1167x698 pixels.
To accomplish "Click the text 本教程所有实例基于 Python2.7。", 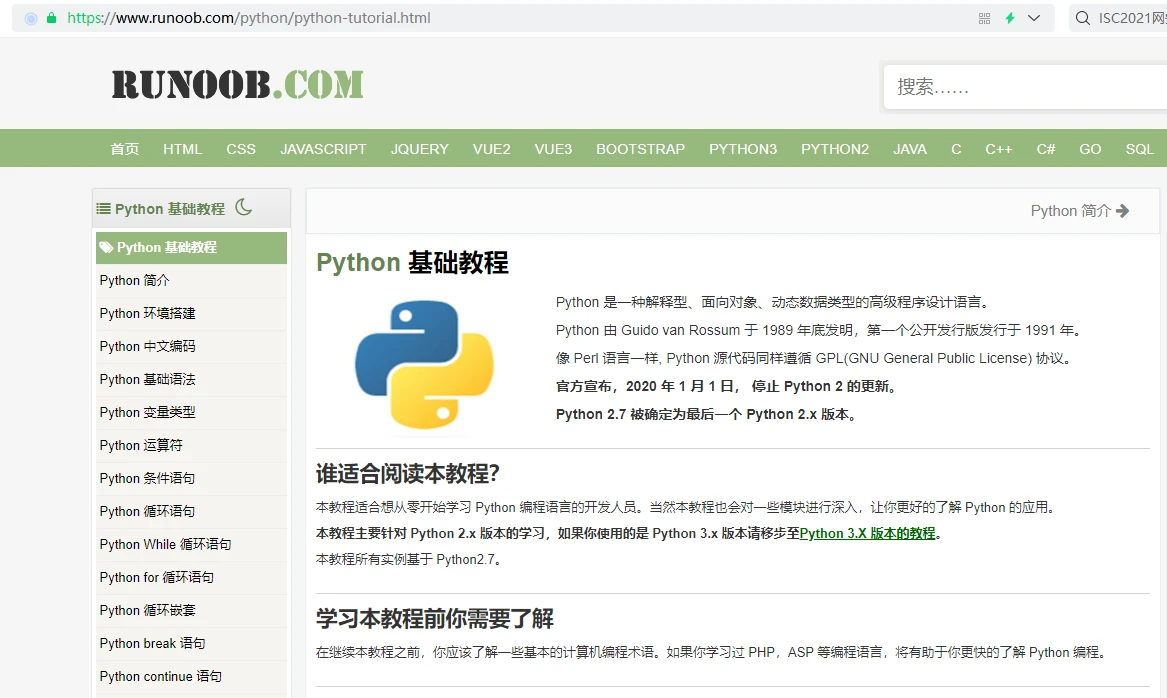I will [x=411, y=560].
